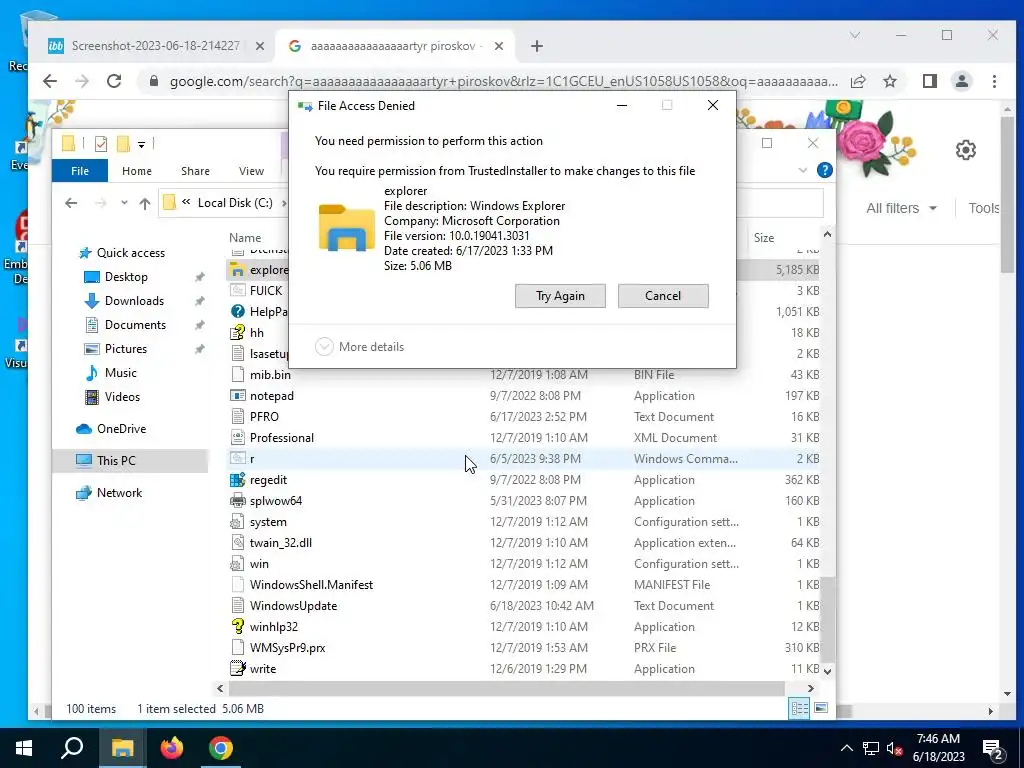Switch to the Screenshot-2023-06-18 Chrome tab

click(x=155, y=46)
